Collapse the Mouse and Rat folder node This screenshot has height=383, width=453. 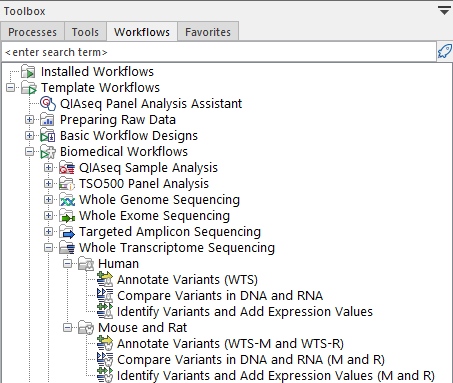click(x=67, y=328)
